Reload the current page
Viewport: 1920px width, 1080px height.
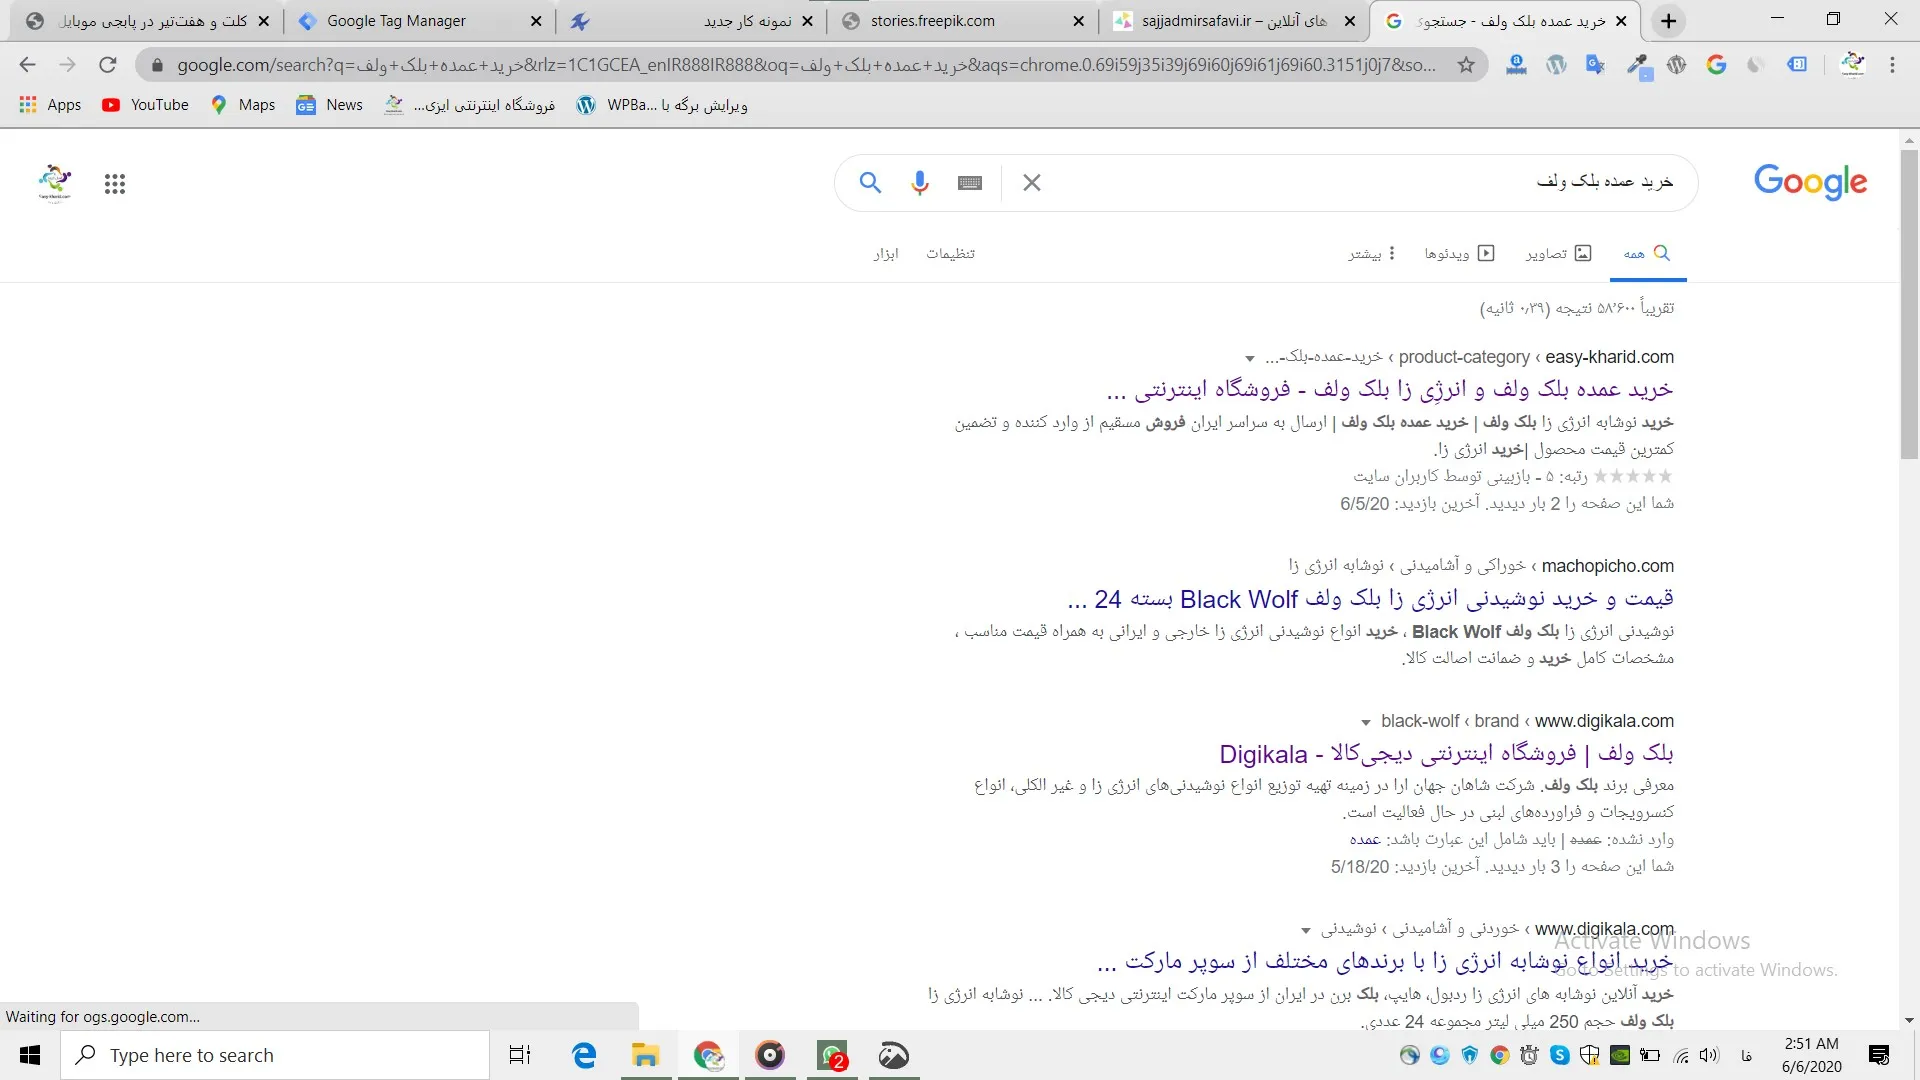(108, 65)
